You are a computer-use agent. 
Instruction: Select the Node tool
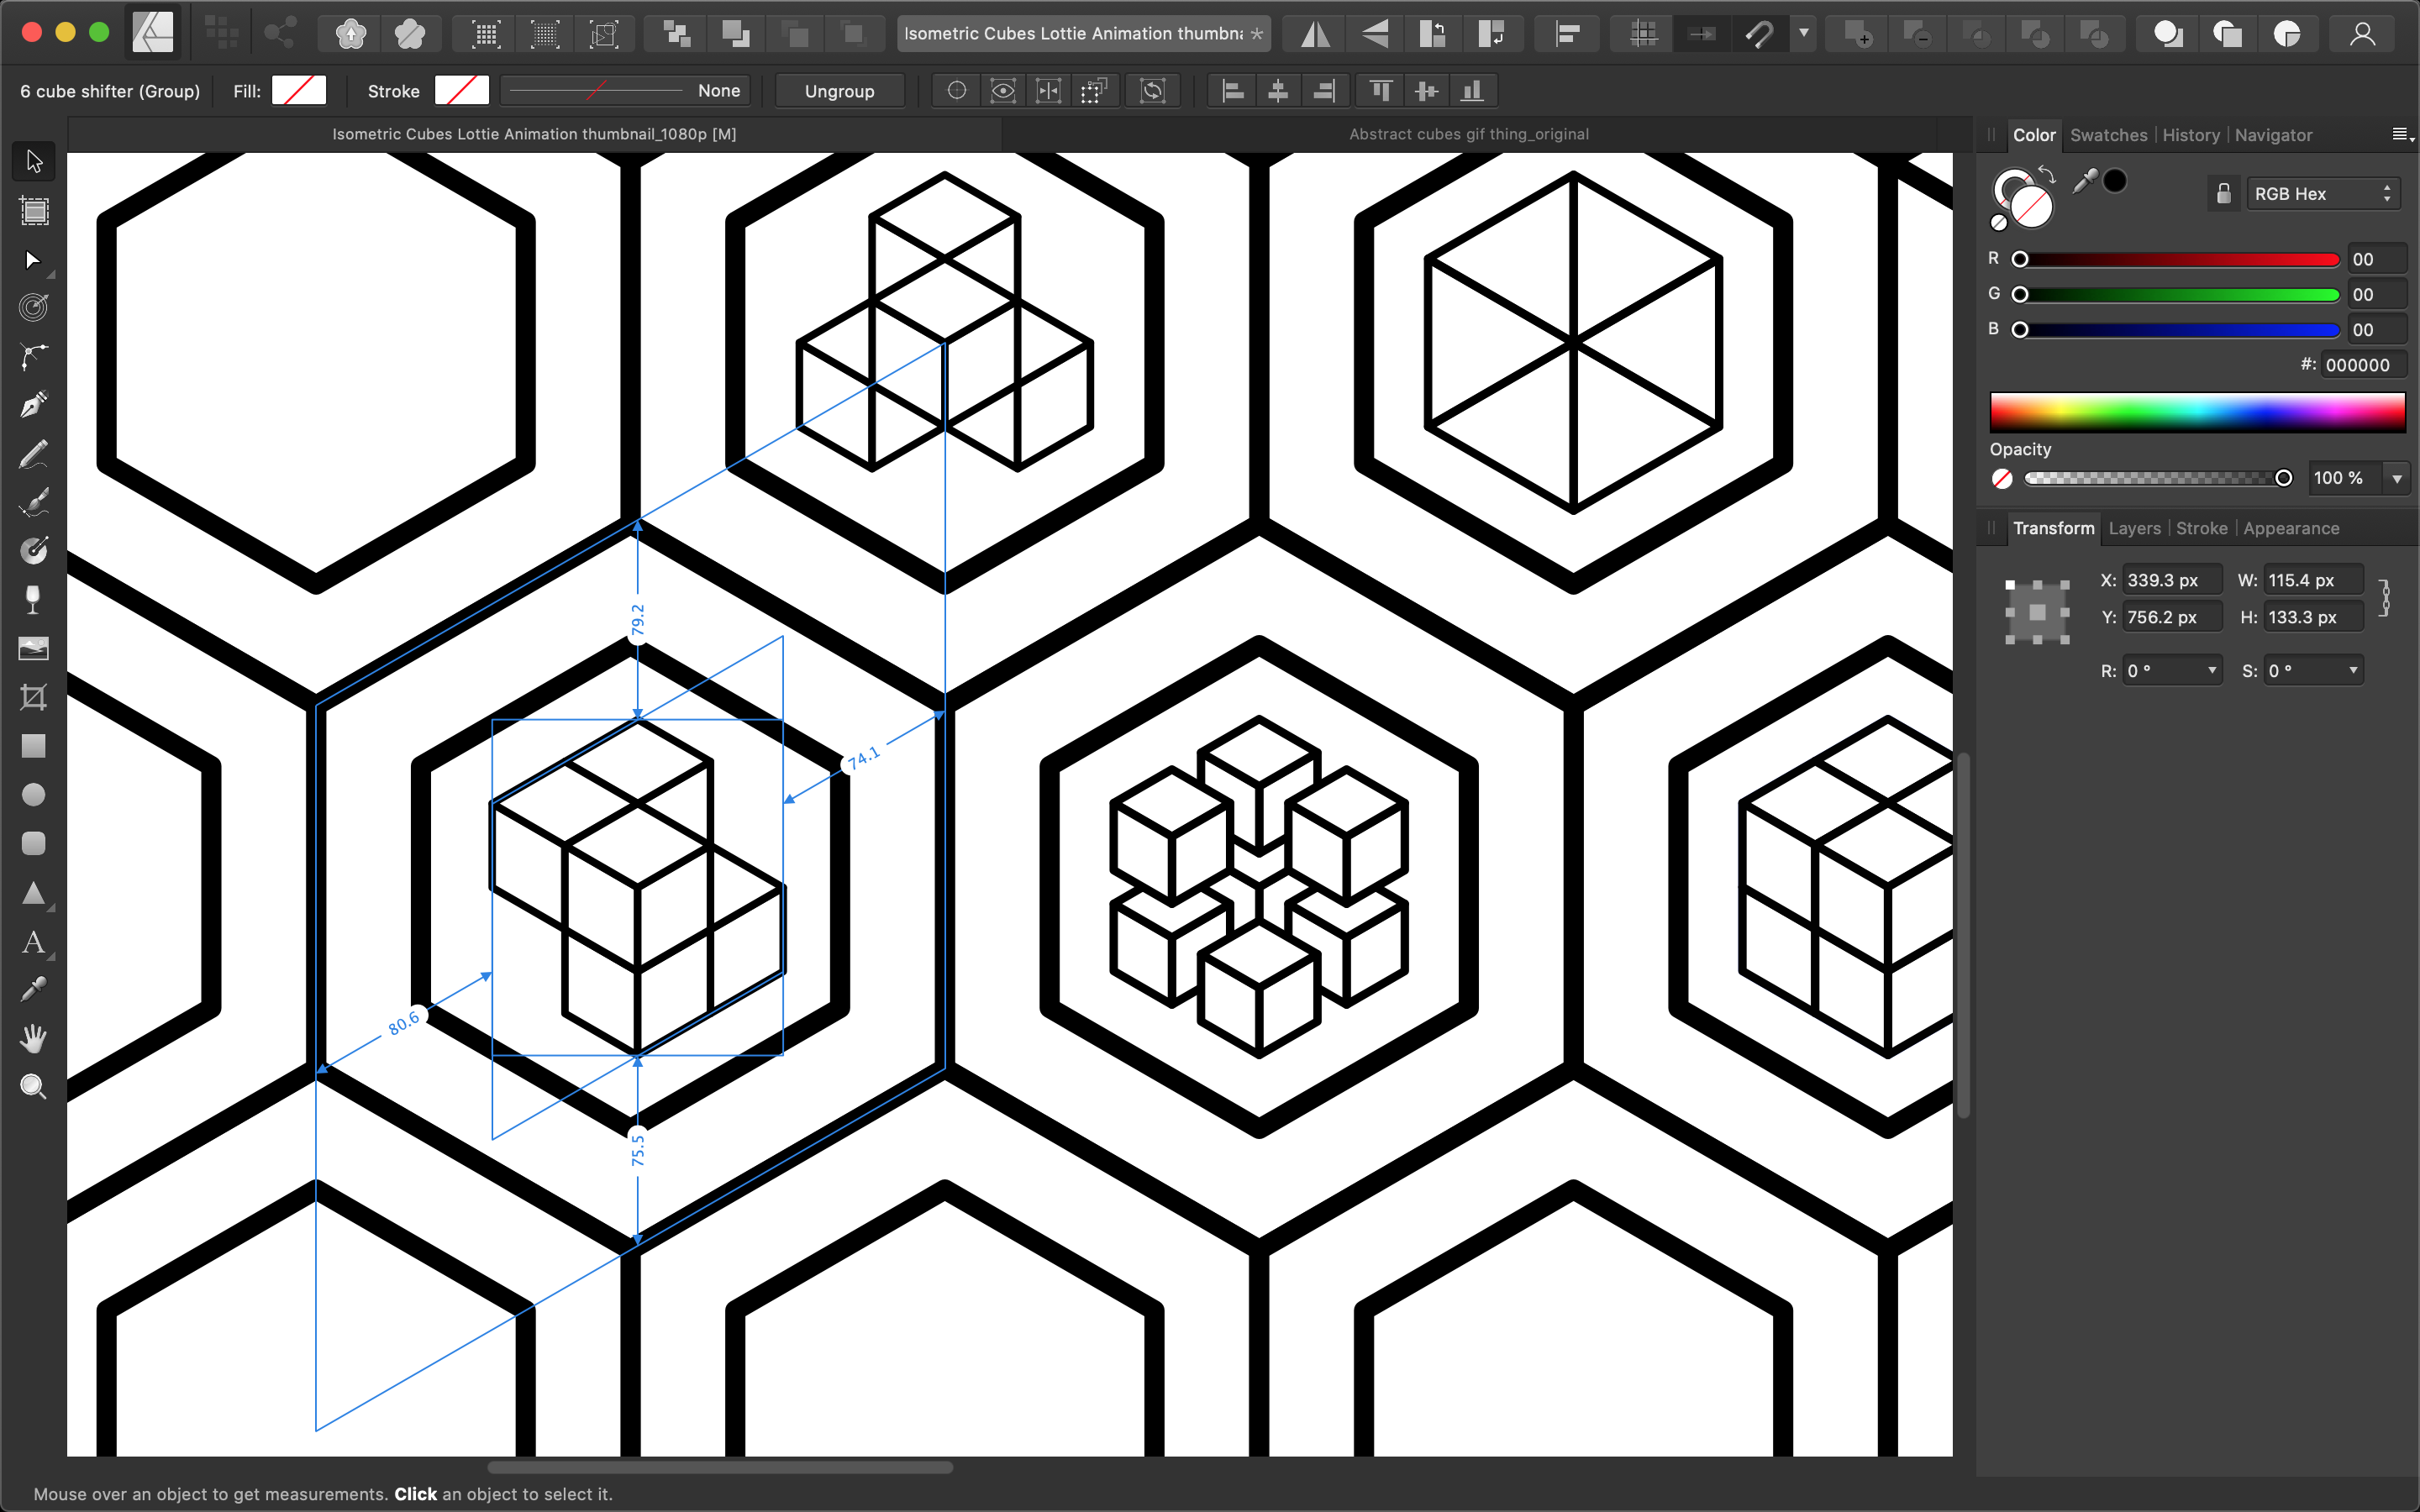tap(34, 260)
